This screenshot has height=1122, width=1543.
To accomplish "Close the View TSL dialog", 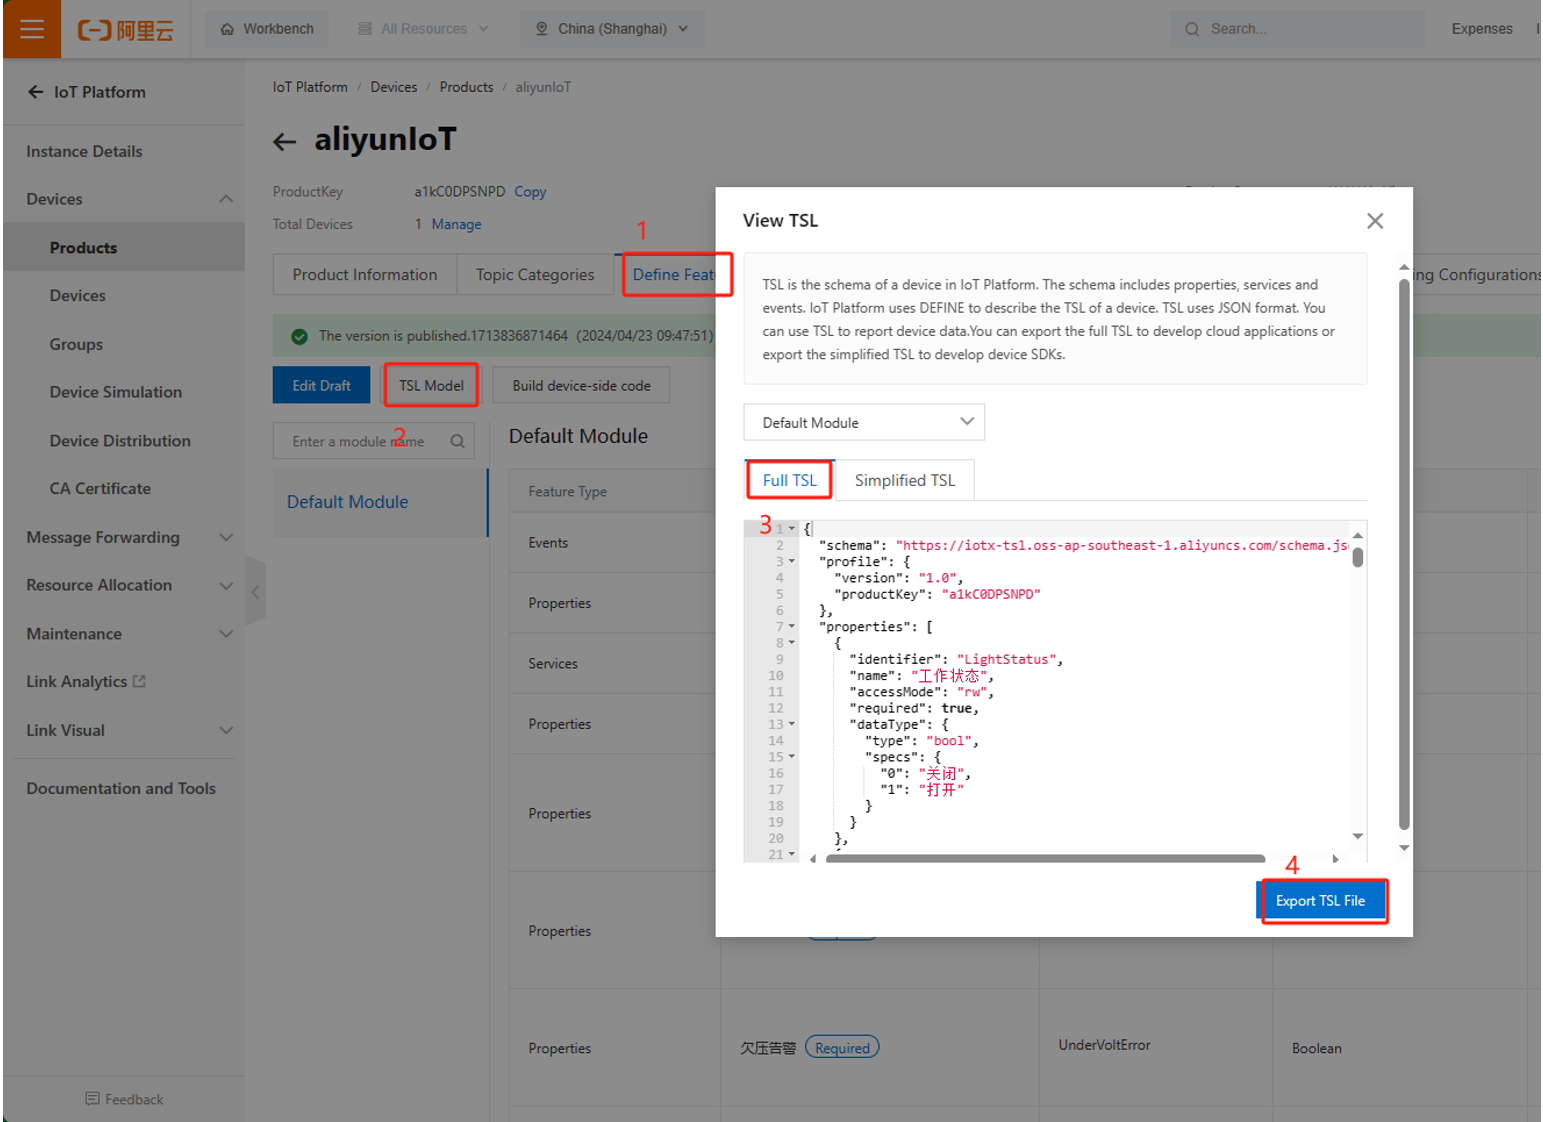I will pyautogui.click(x=1375, y=221).
